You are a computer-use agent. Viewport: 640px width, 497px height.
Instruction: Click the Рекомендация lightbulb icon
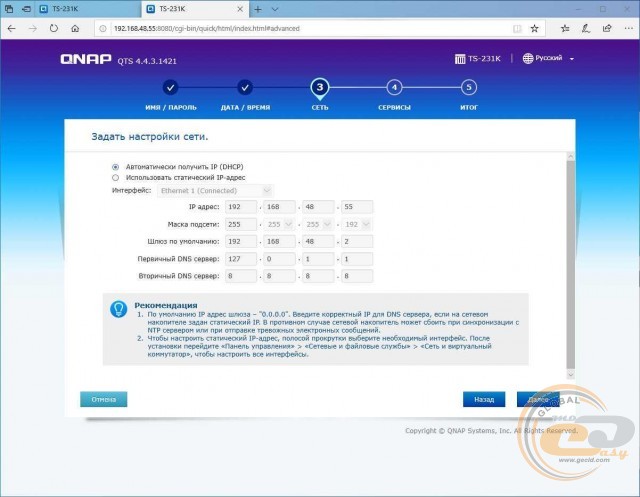click(118, 309)
